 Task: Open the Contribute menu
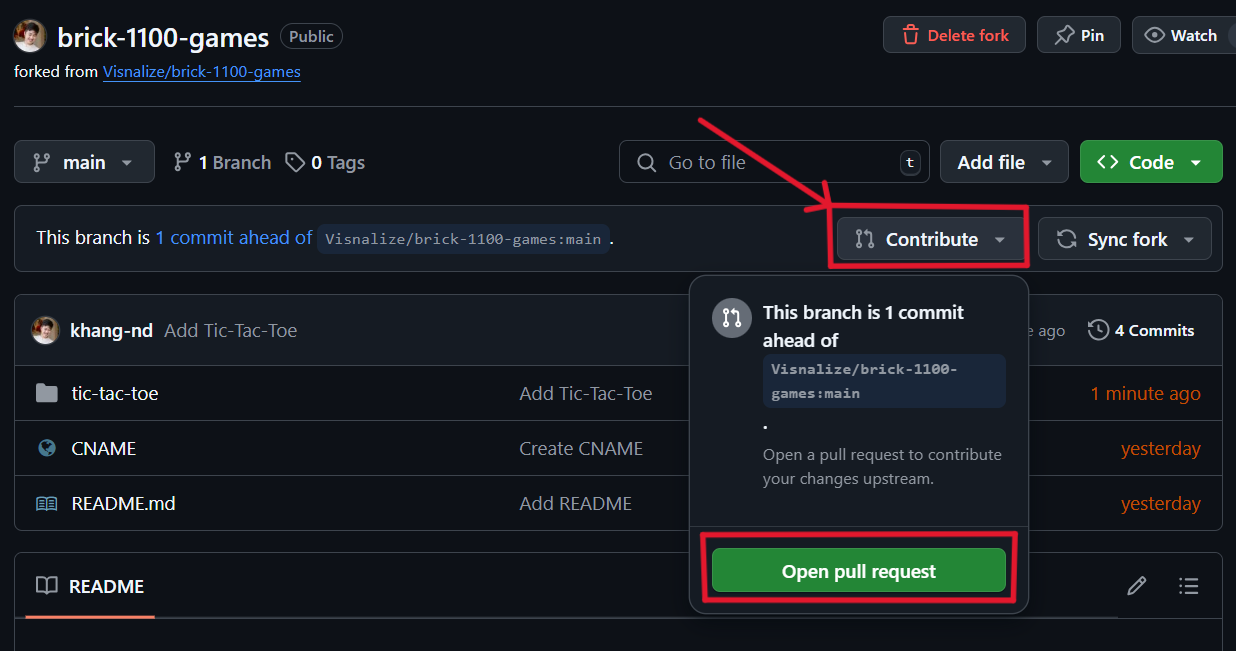click(x=928, y=238)
